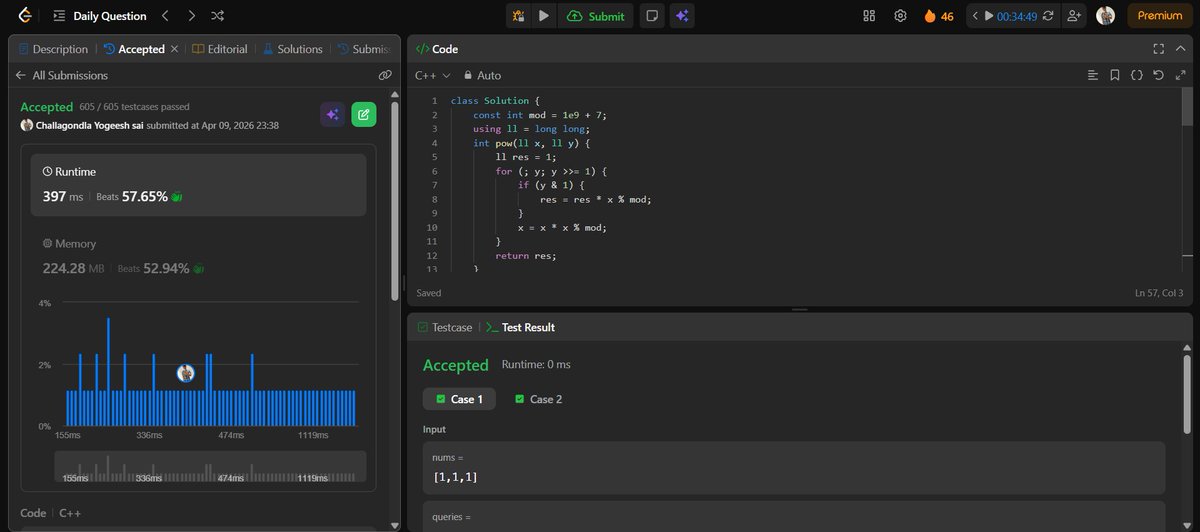Image resolution: width=1200 pixels, height=532 pixels.
Task: Pause or resume the timer play icon
Action: click(989, 16)
